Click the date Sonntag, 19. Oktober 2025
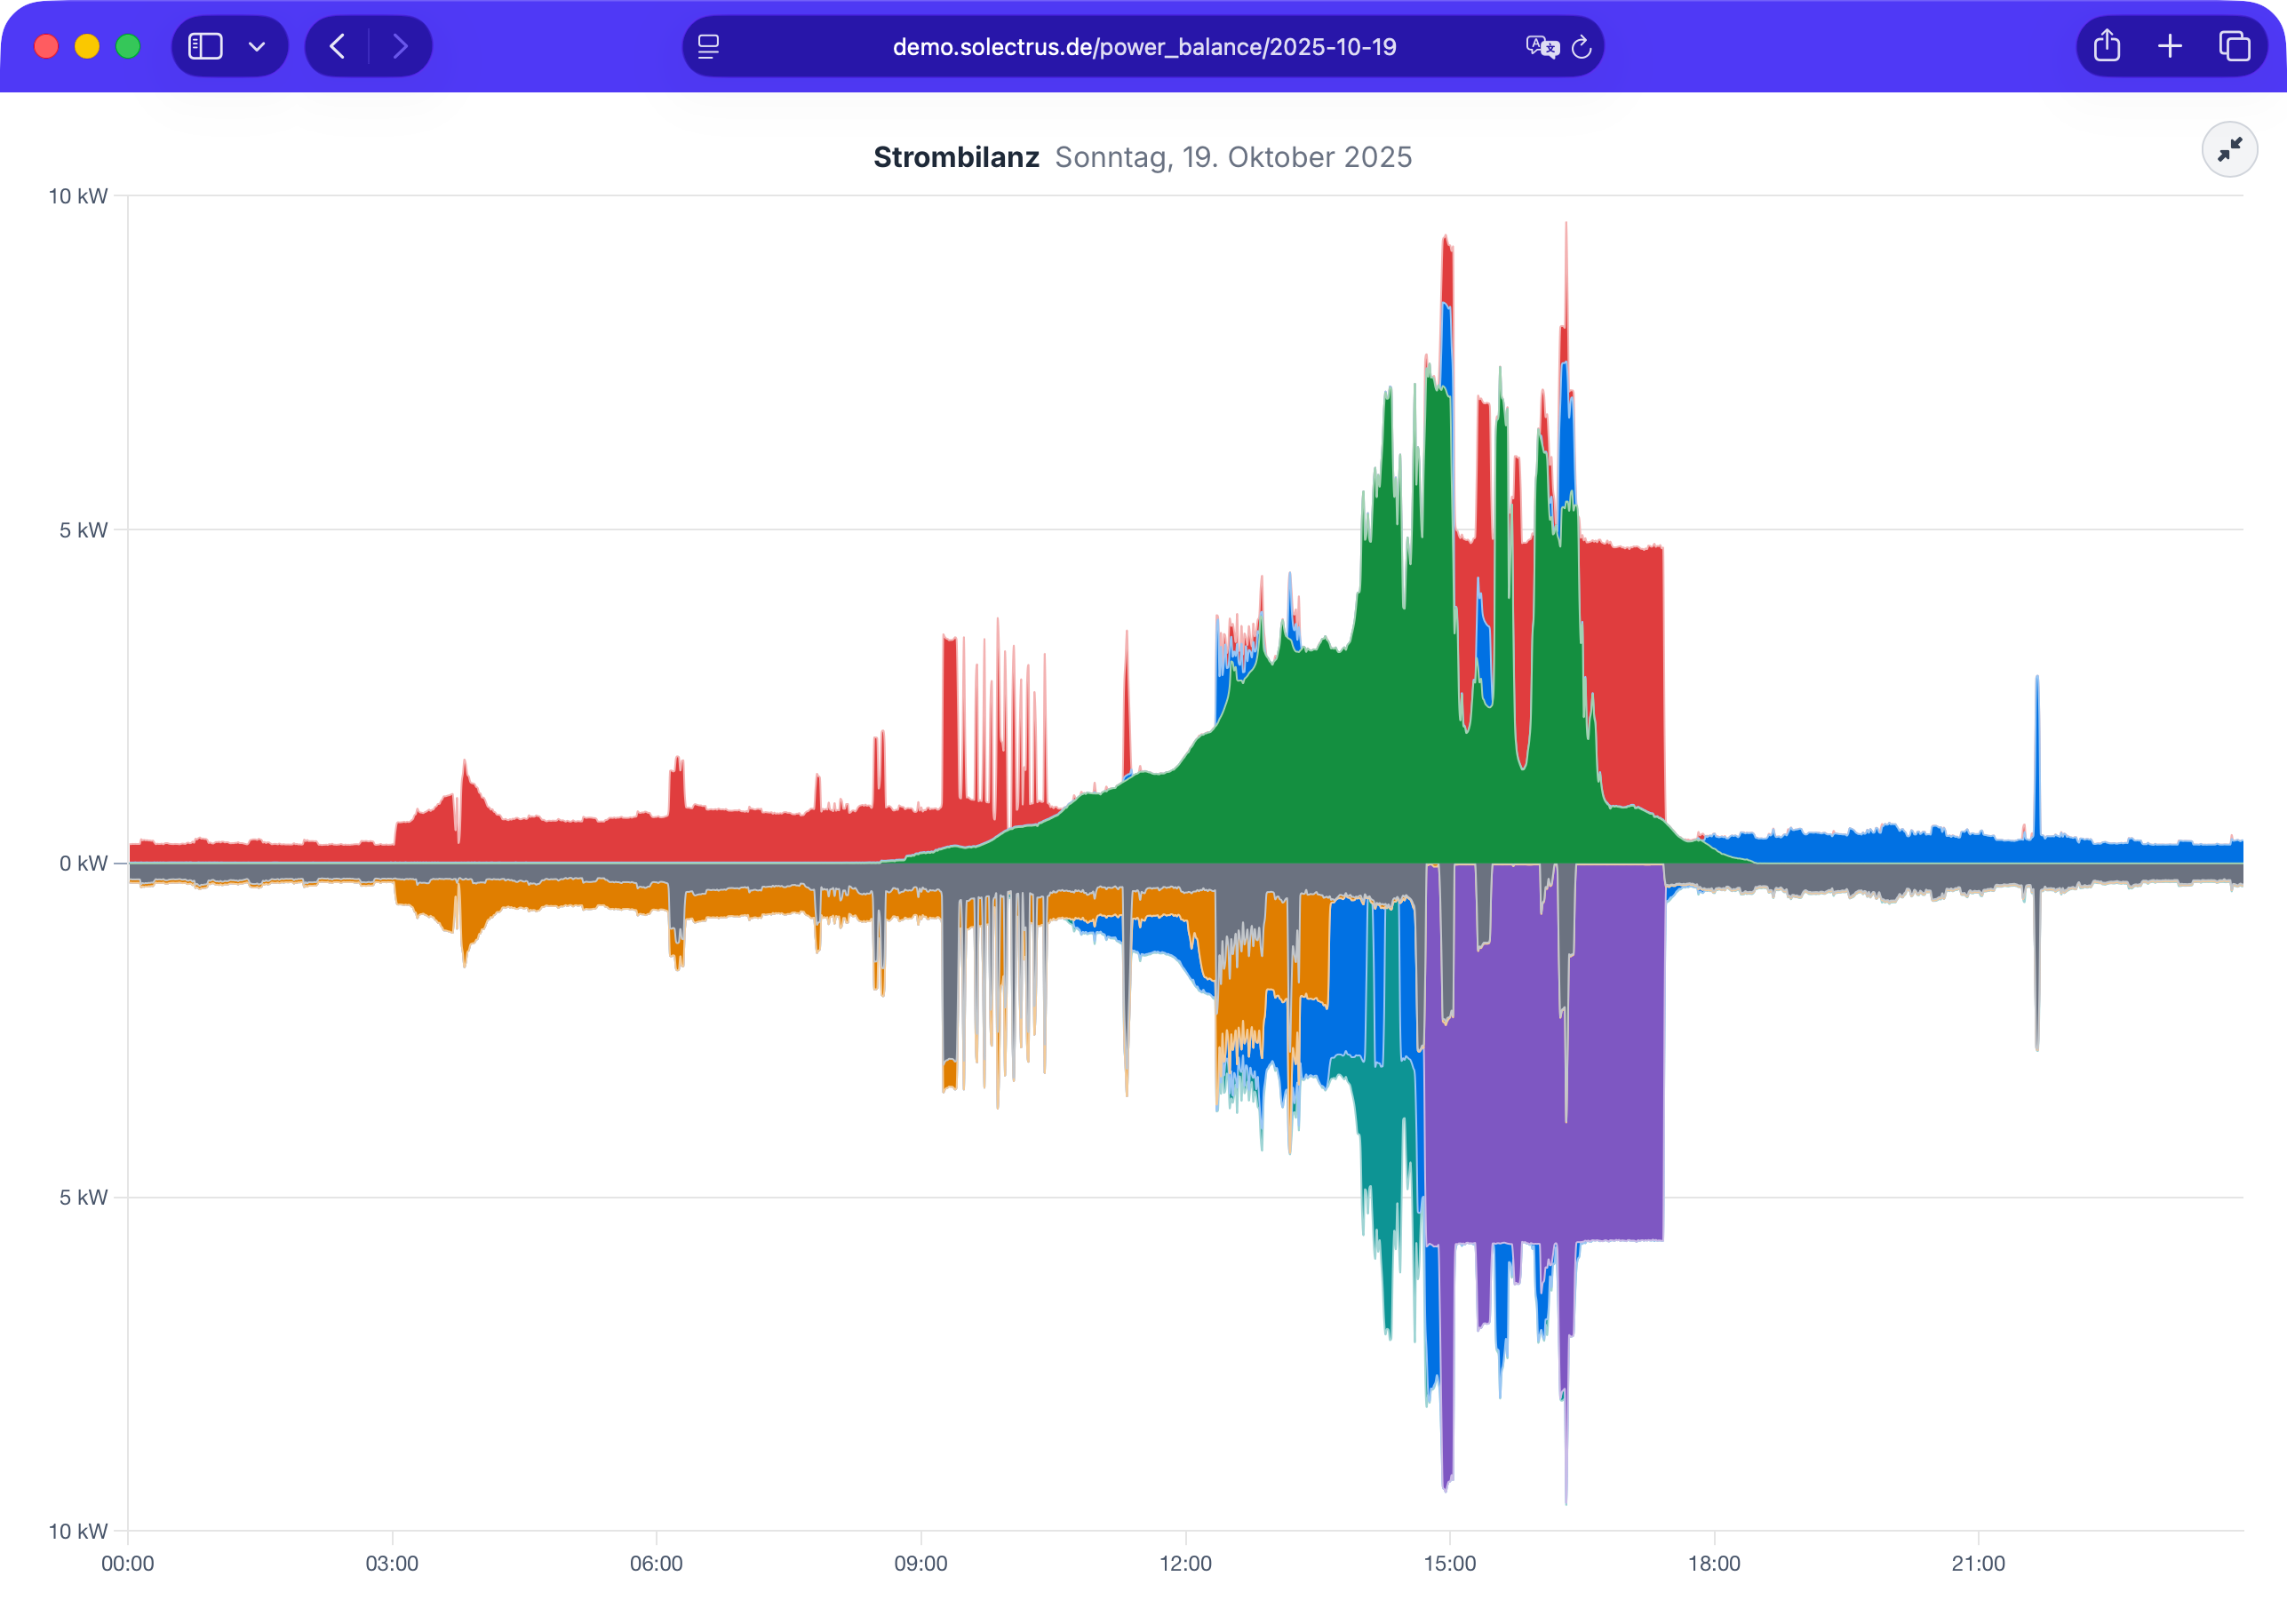 click(x=1232, y=157)
